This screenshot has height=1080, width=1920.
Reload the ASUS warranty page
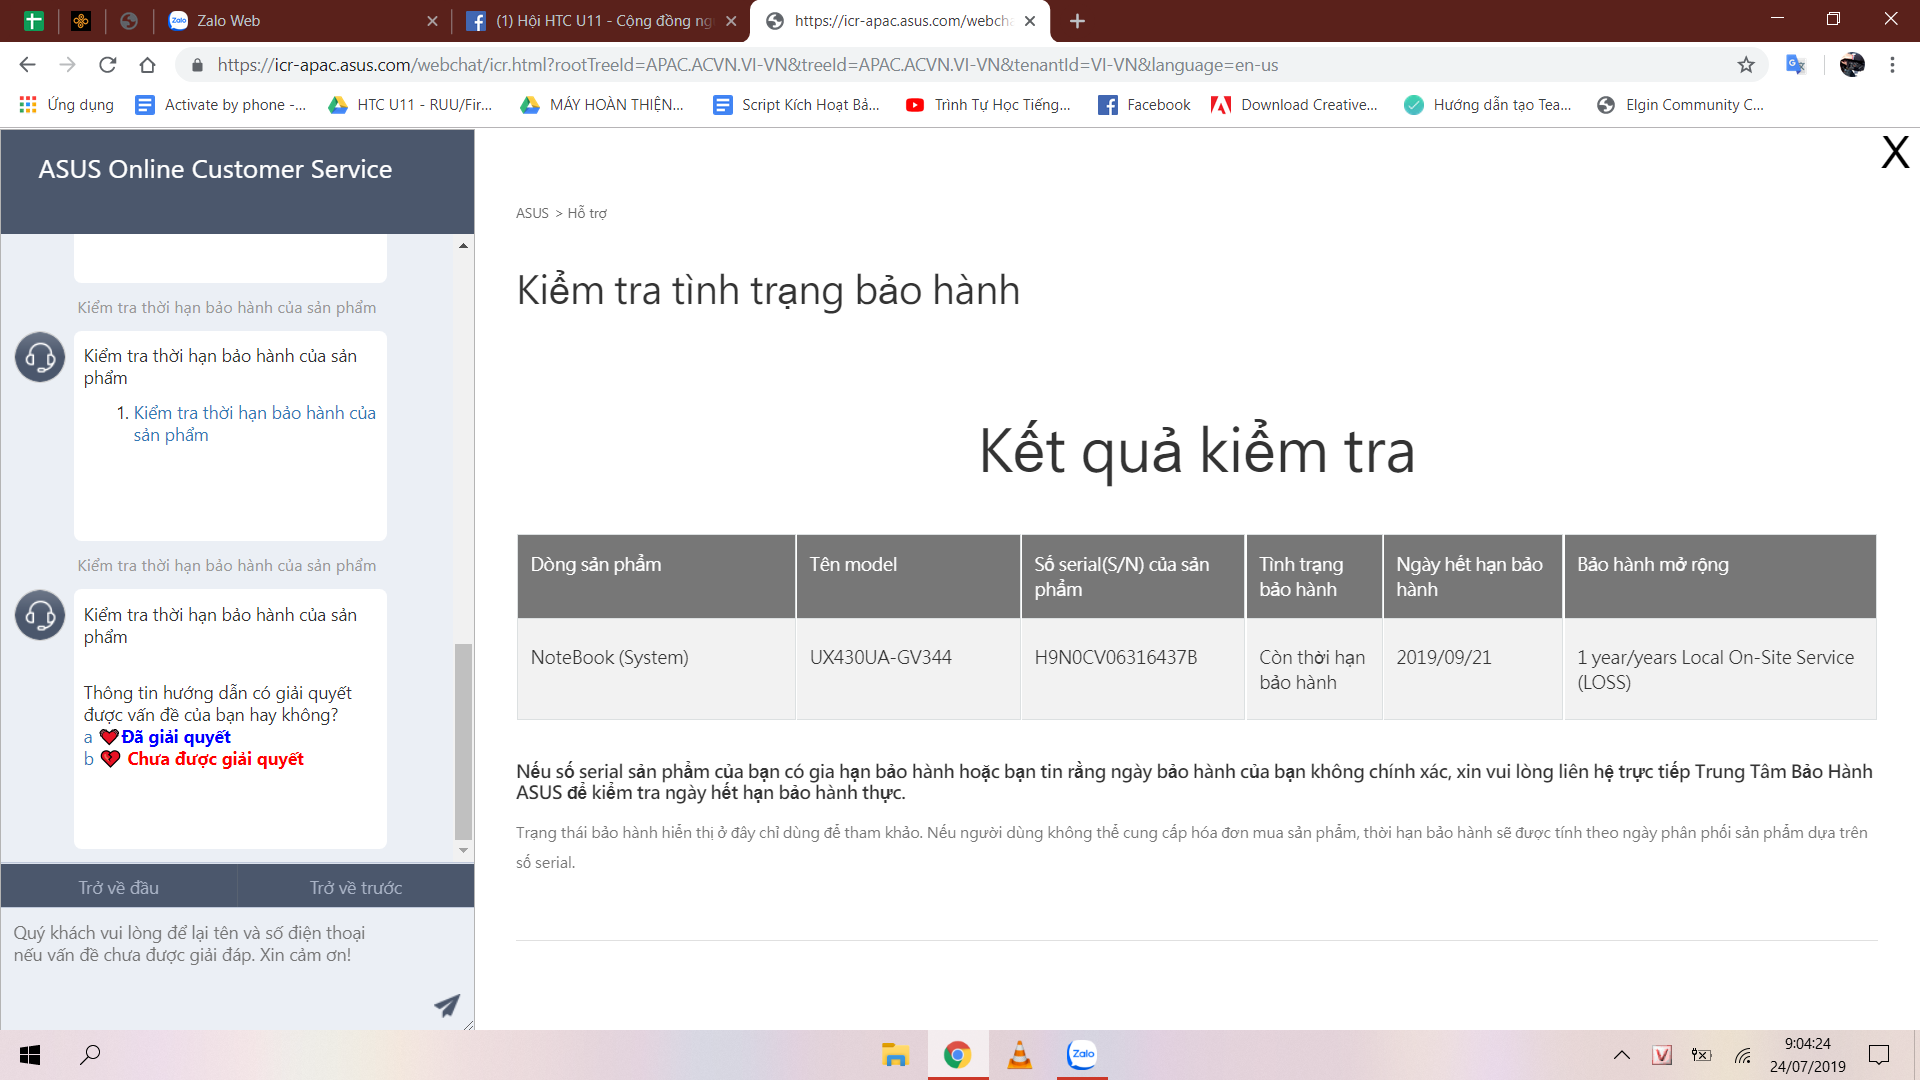[x=108, y=65]
